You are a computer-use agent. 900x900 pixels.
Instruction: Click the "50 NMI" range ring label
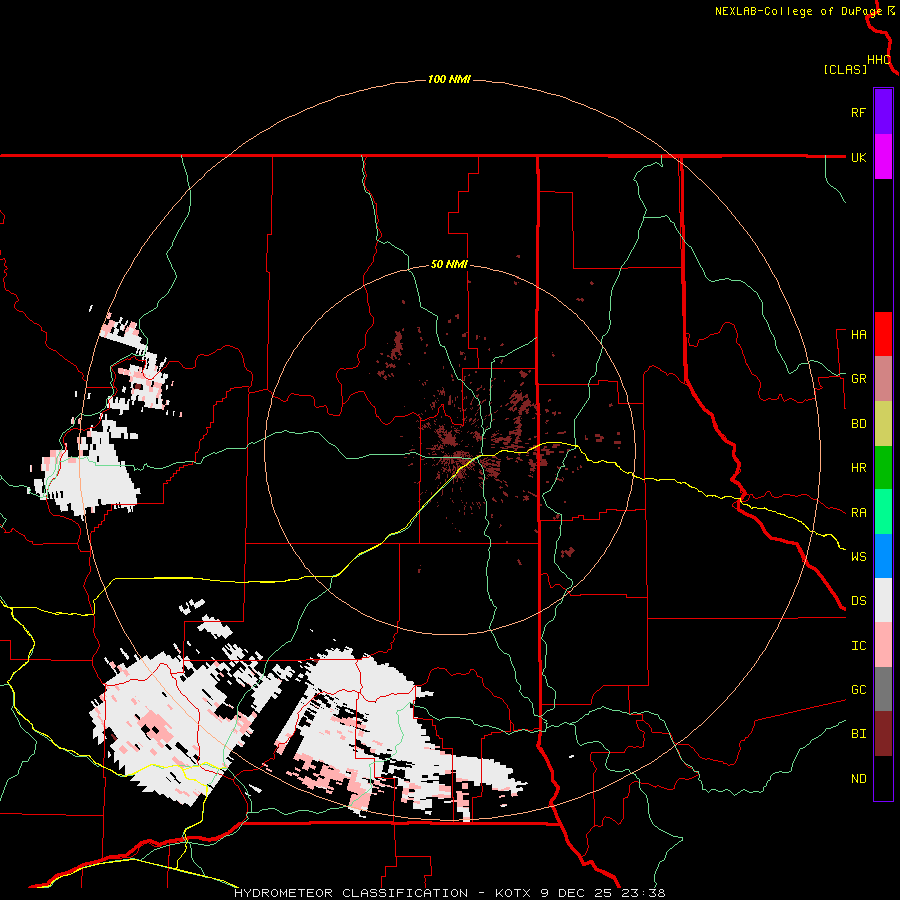pos(449,264)
